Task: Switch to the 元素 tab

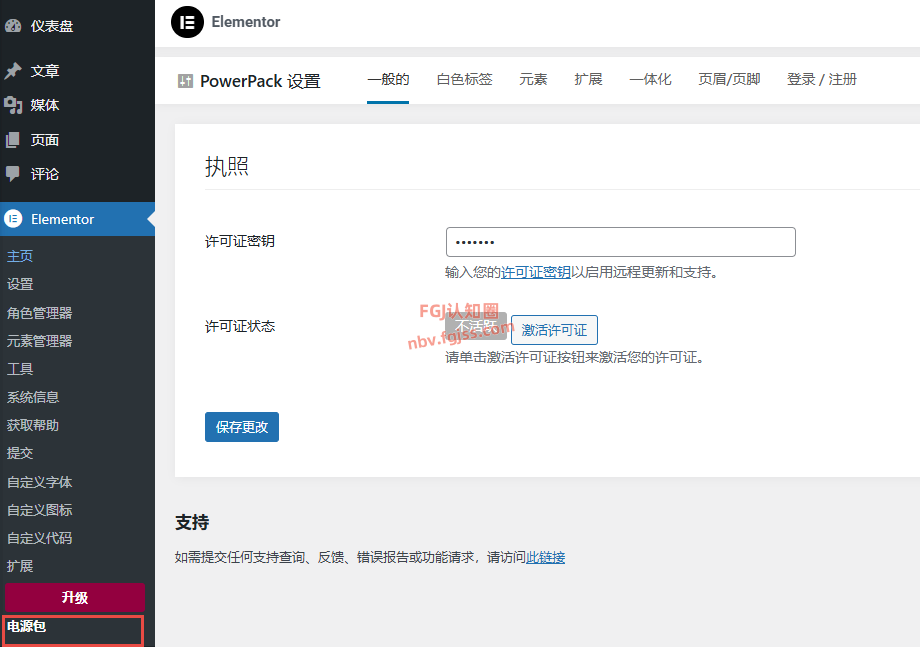Action: click(x=533, y=80)
